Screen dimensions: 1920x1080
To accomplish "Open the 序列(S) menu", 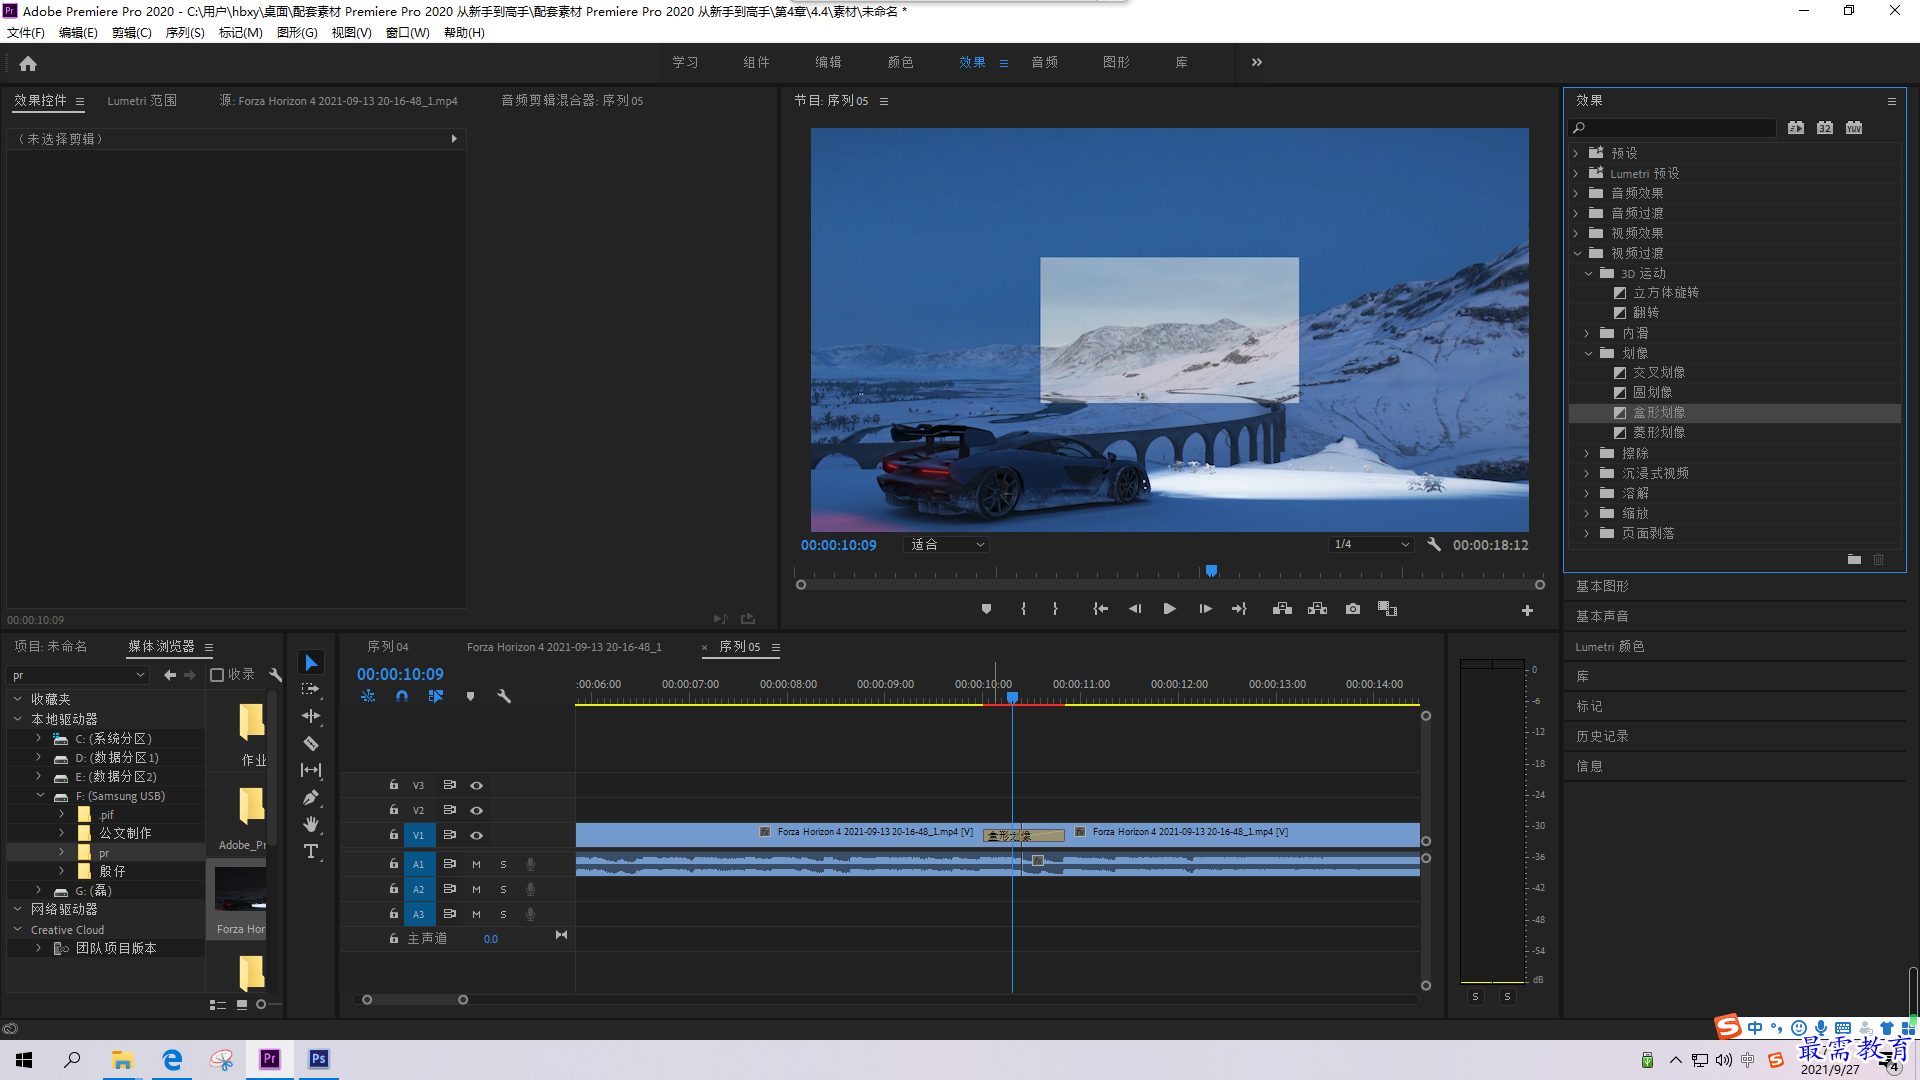I will (185, 33).
